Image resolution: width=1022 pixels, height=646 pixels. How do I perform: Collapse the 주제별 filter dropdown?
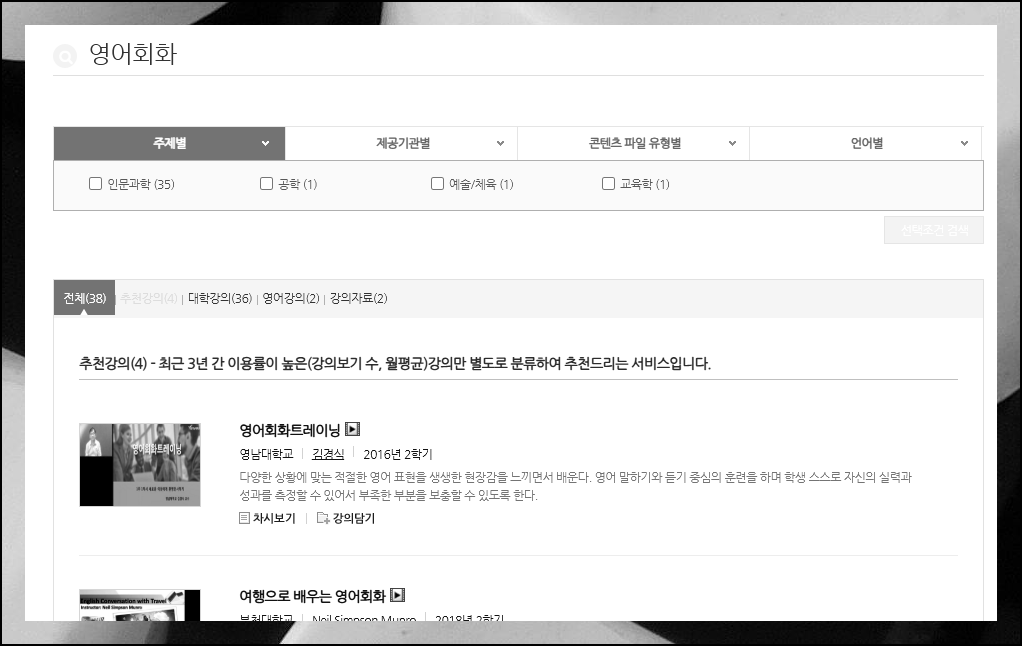(x=169, y=143)
